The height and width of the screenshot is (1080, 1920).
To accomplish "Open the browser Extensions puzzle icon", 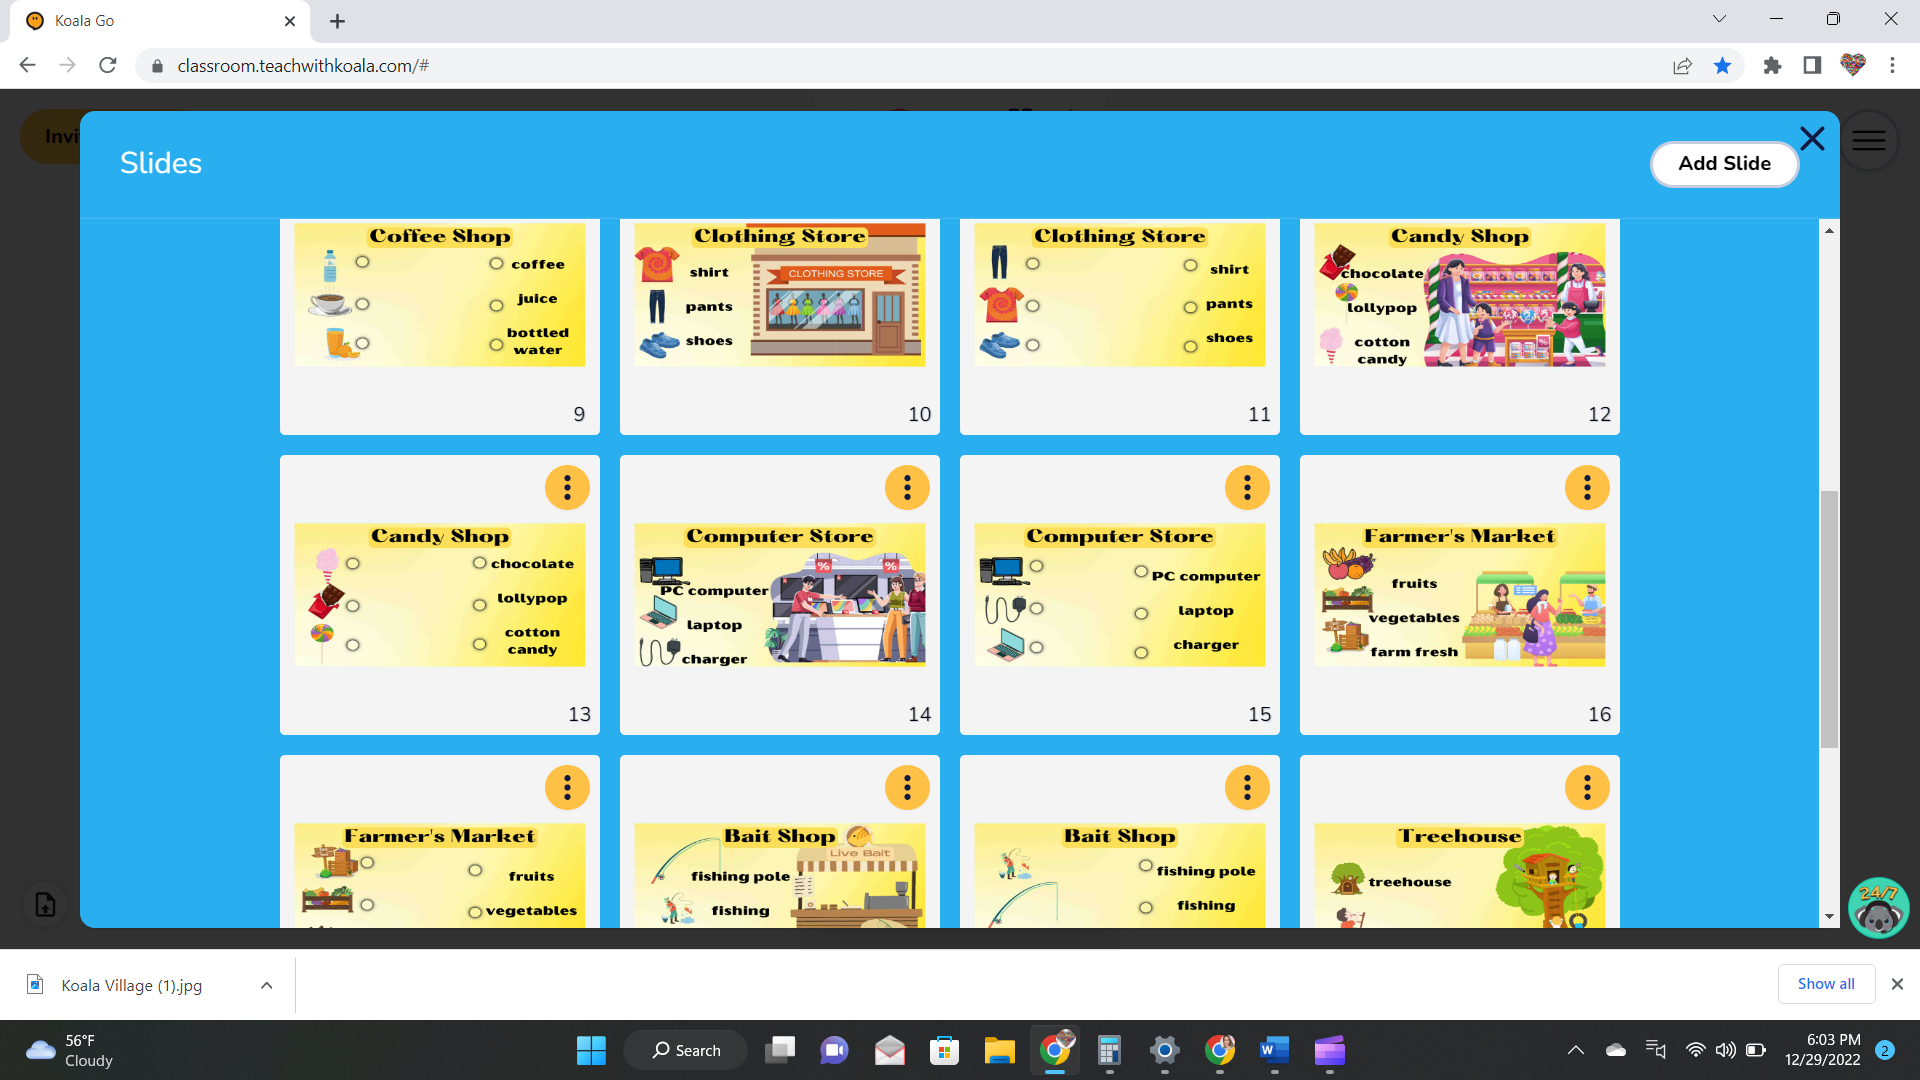I will (x=1772, y=65).
